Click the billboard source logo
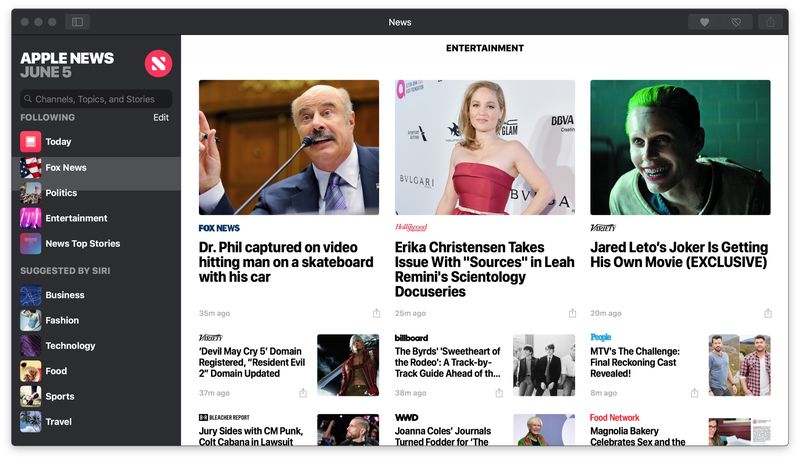Screen dimensions: 800x460 tap(411, 338)
